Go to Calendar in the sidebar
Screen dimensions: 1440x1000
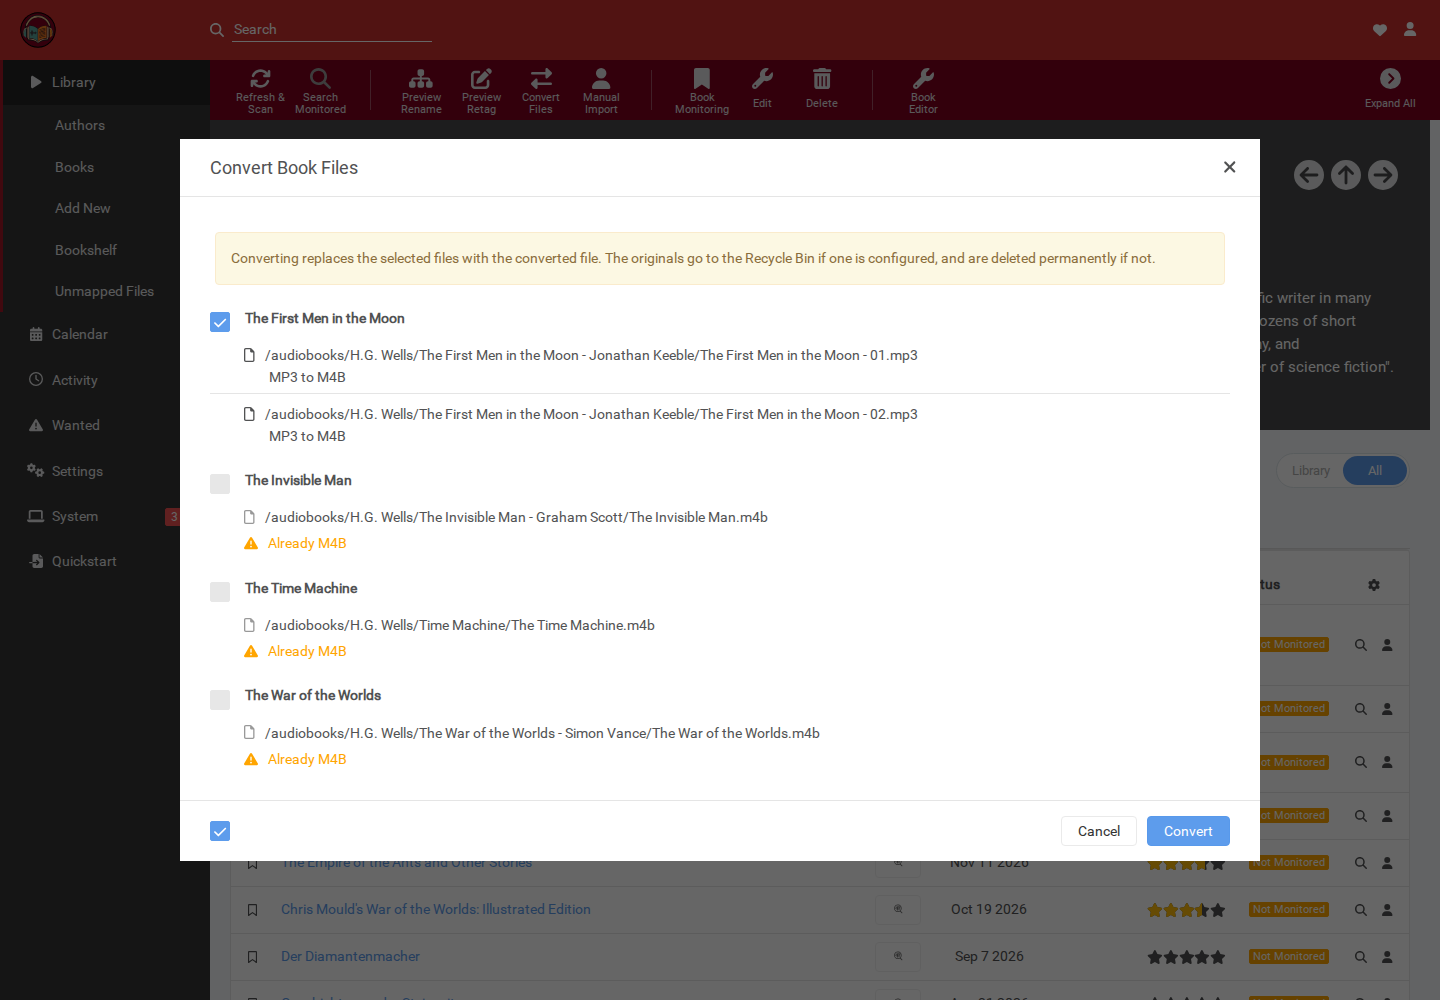tap(80, 334)
